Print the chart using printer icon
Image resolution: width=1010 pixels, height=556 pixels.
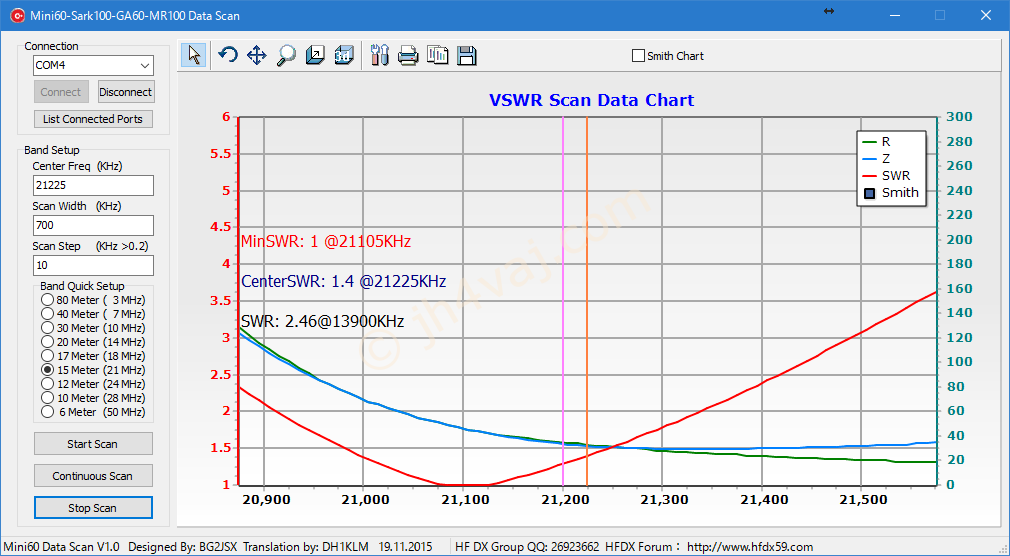point(408,55)
